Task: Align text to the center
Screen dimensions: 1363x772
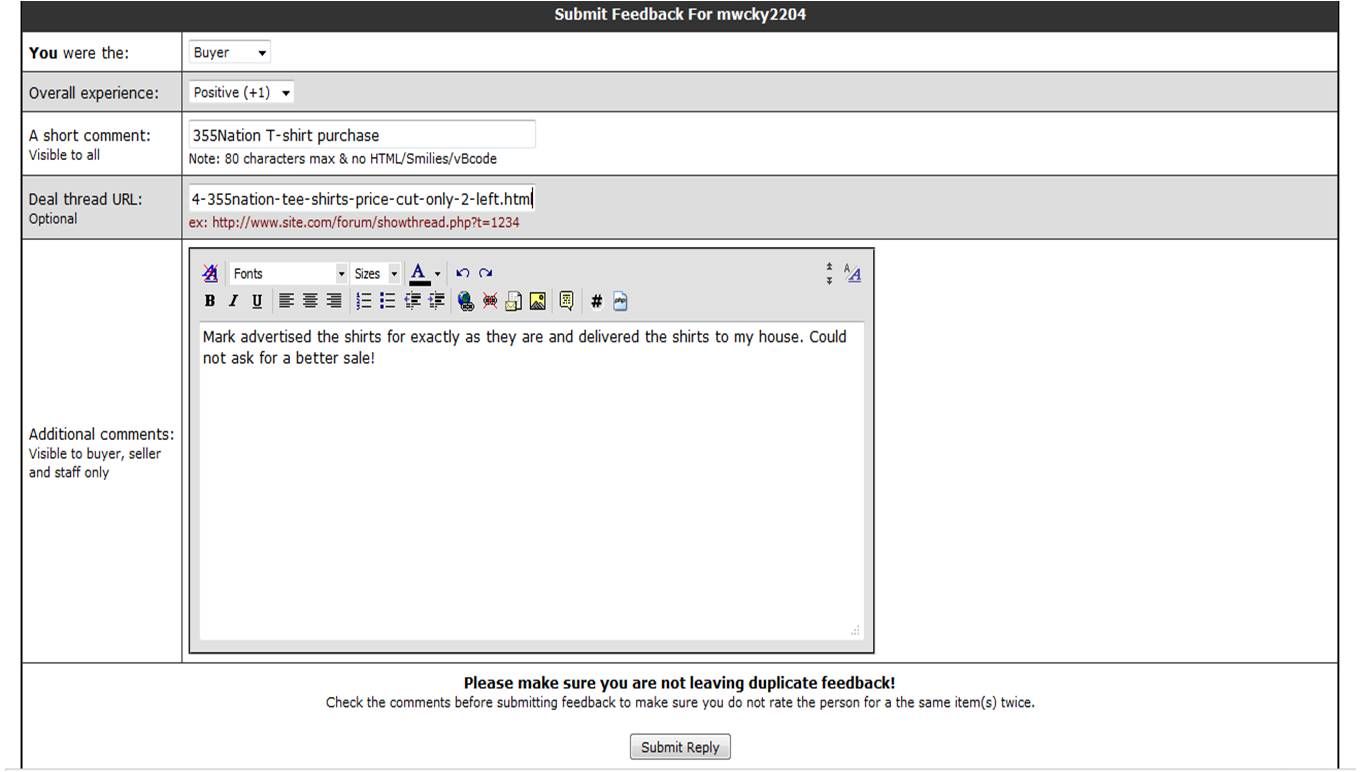Action: pyautogui.click(x=310, y=301)
